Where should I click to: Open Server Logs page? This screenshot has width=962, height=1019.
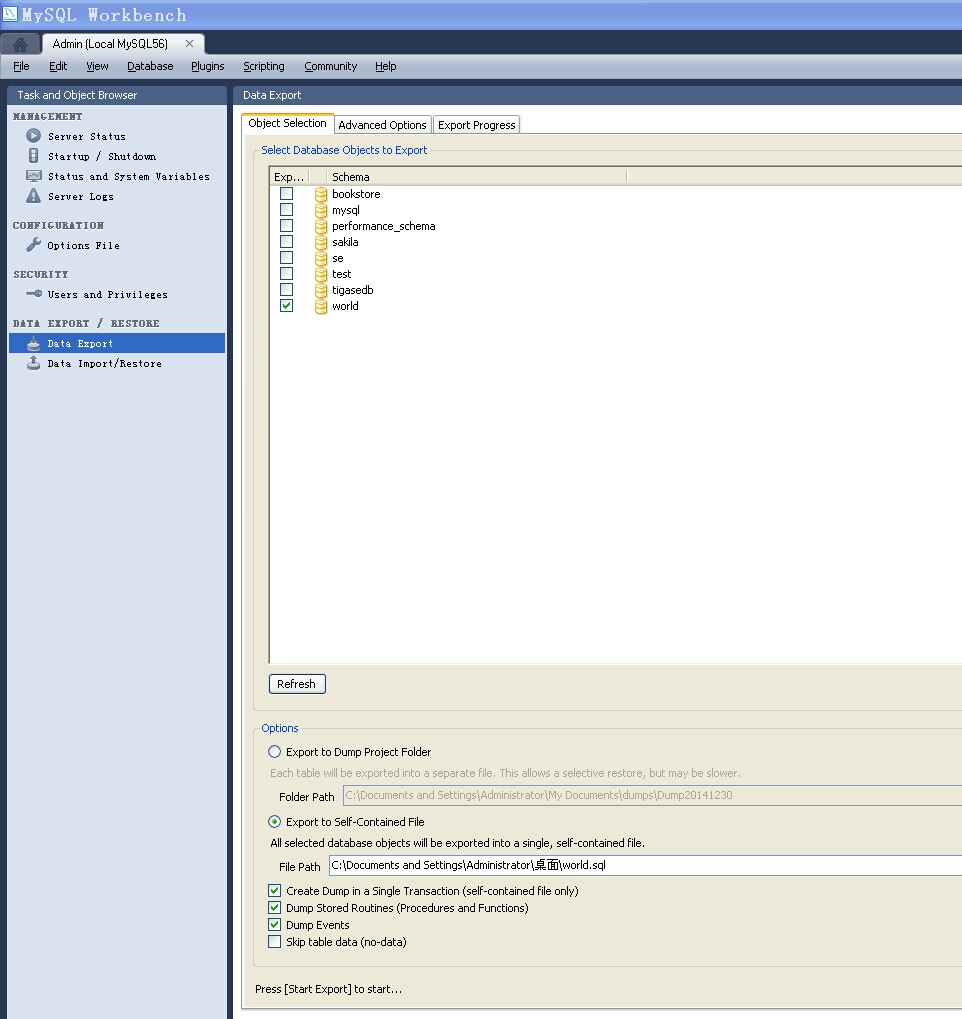81,196
